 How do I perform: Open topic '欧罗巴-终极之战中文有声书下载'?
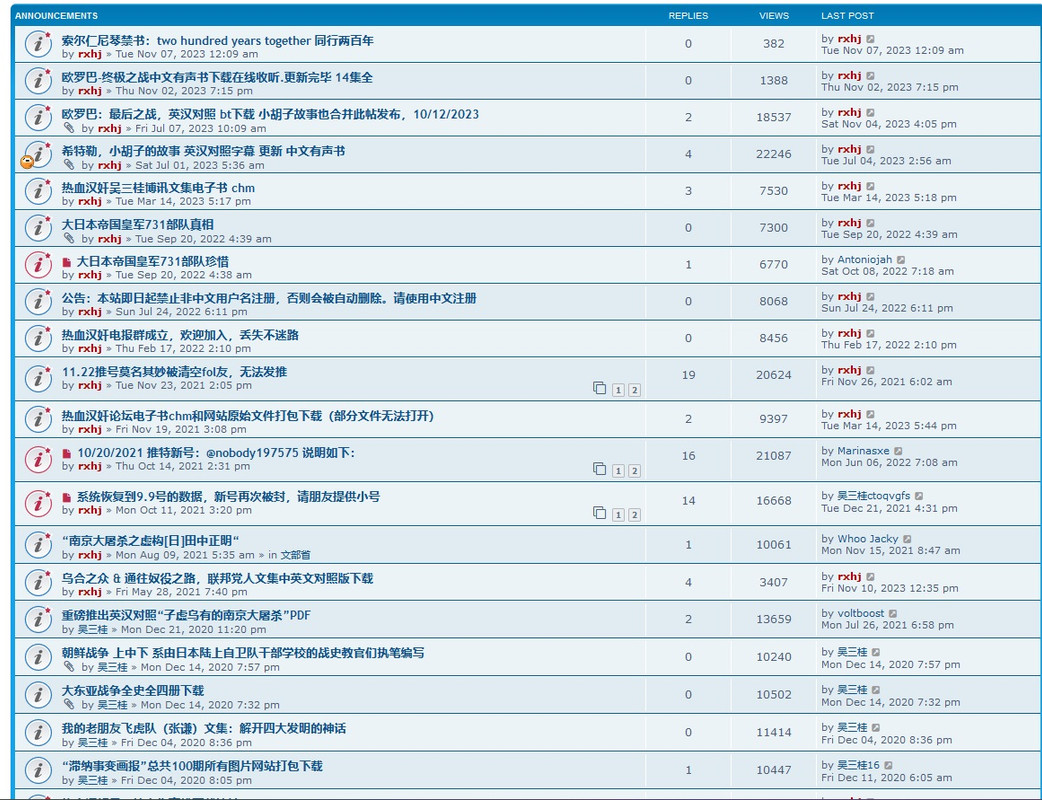[217, 77]
